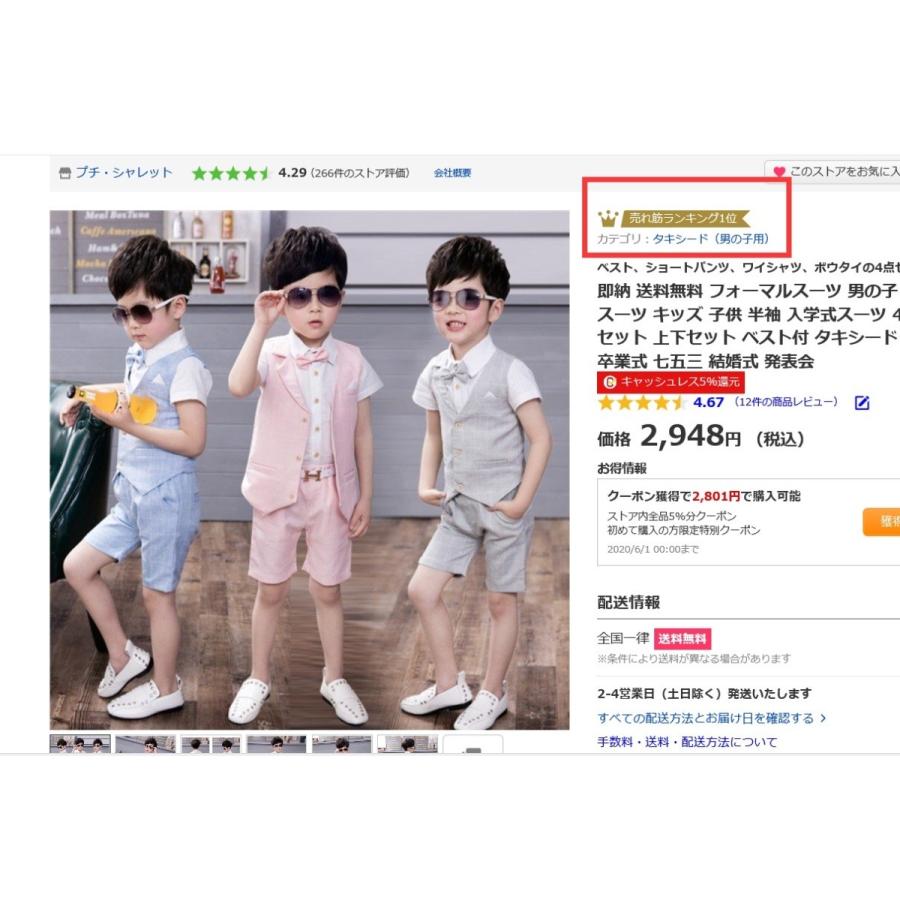Open the プチ・シャレット store link
The height and width of the screenshot is (900, 900).
[x=123, y=172]
